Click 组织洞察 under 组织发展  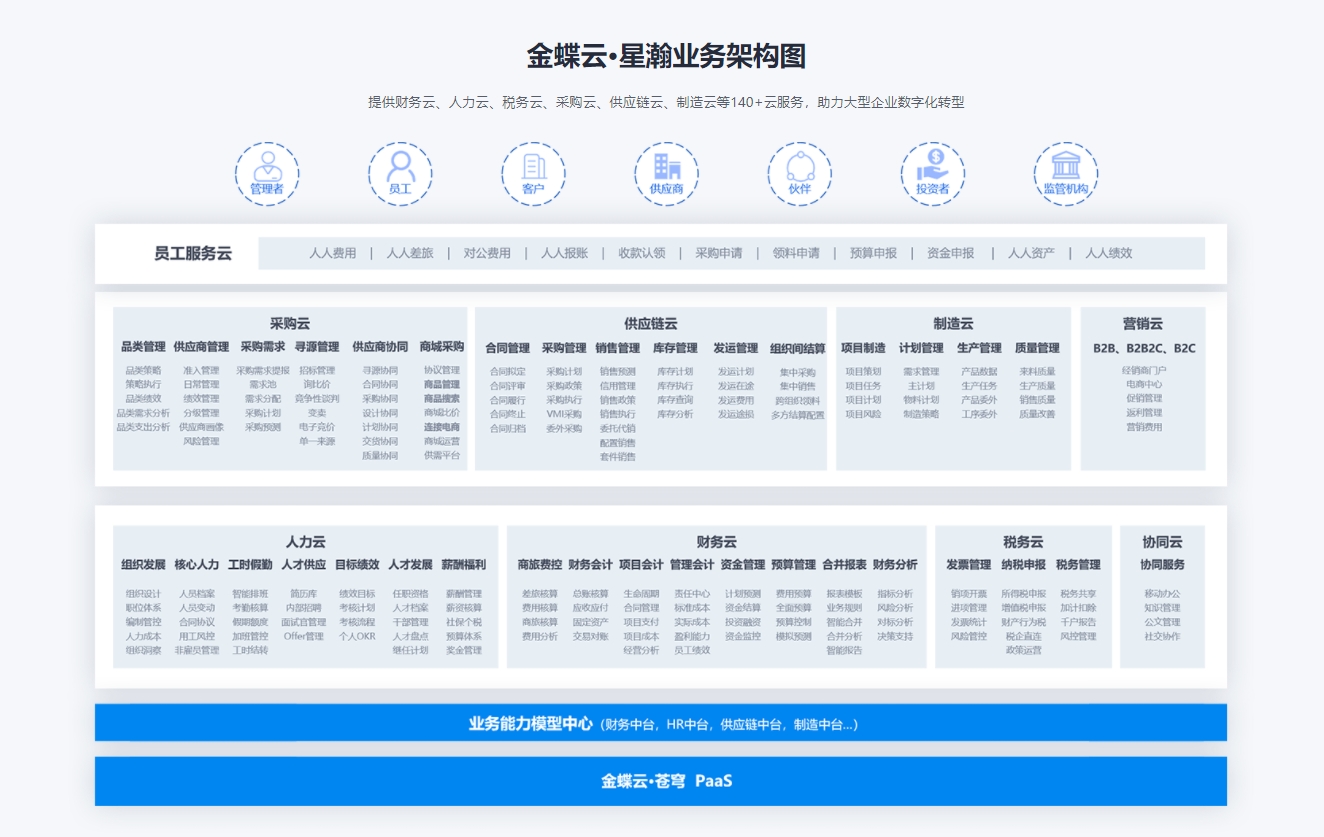(143, 650)
